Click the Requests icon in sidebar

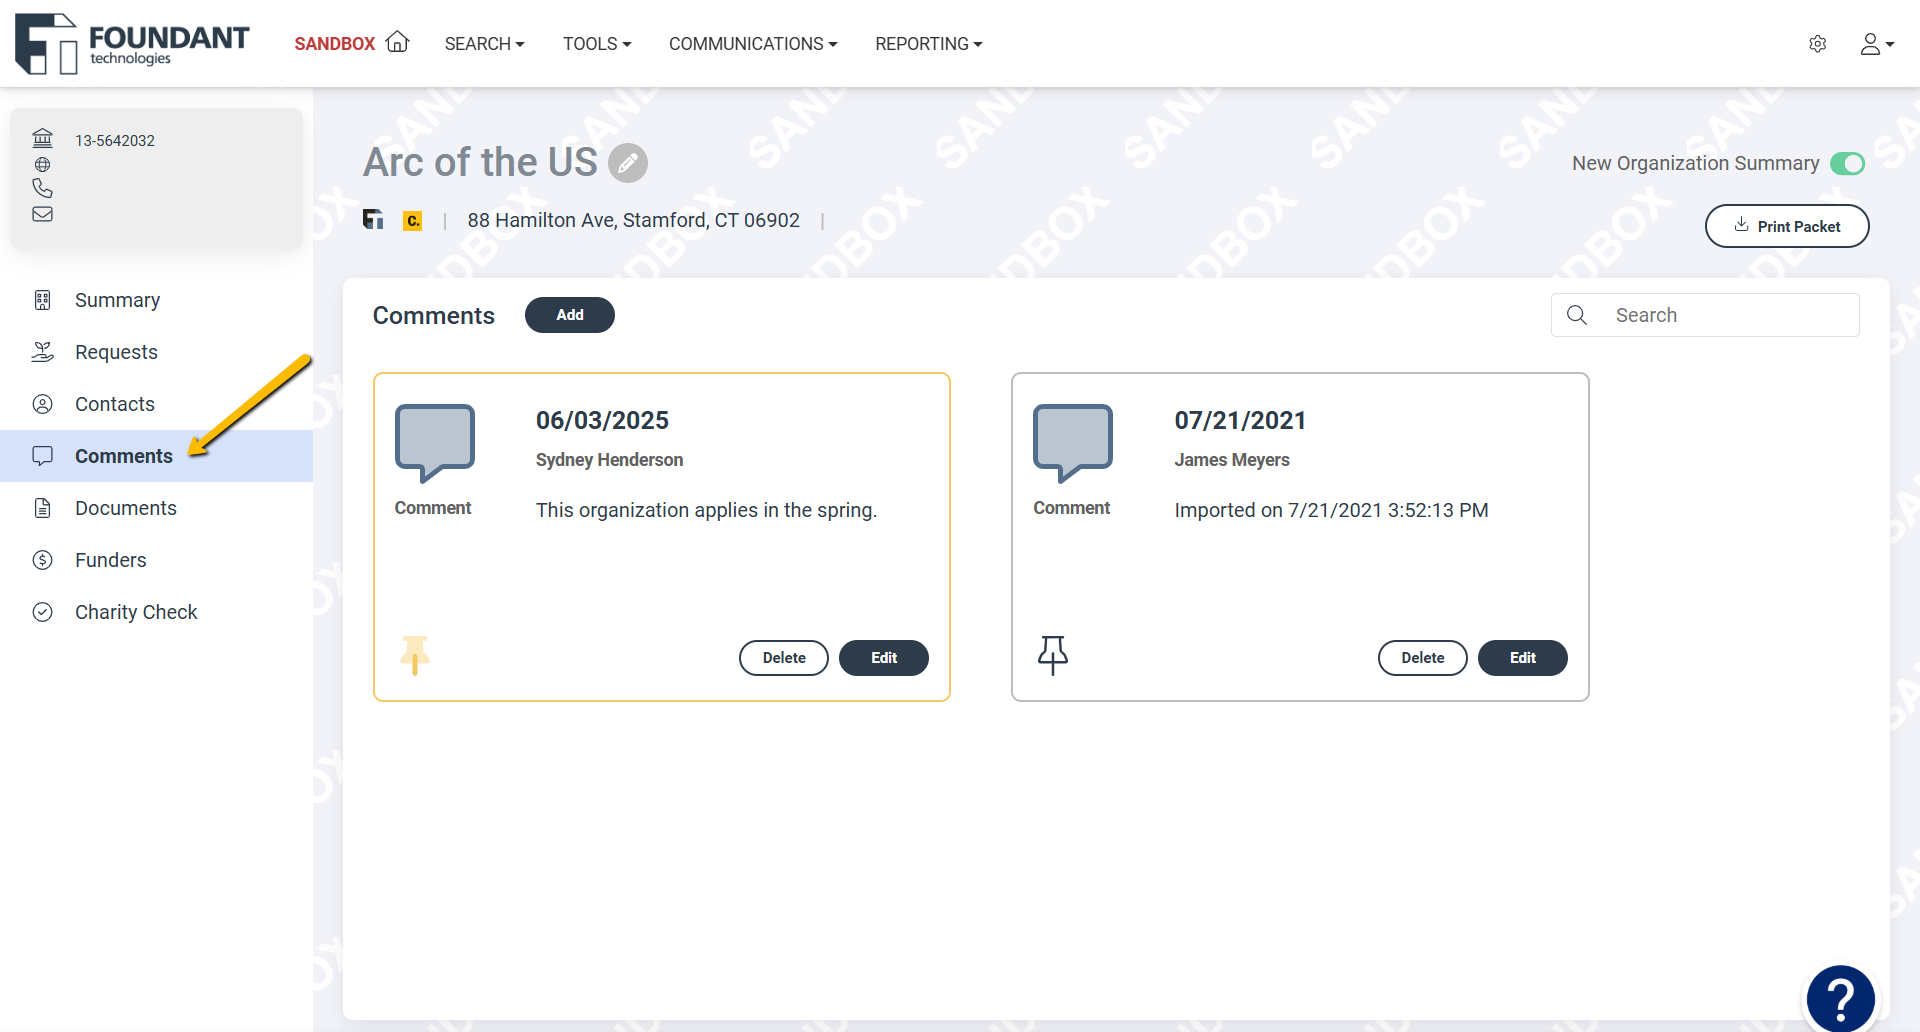tap(42, 351)
